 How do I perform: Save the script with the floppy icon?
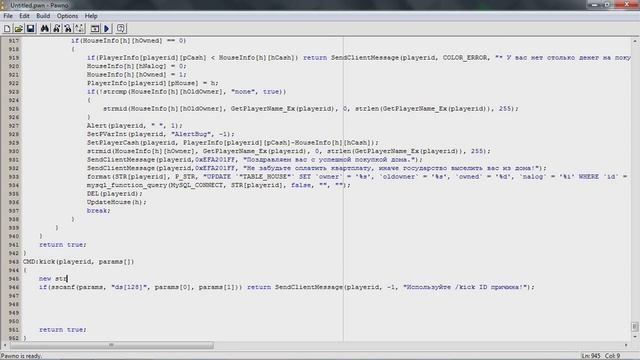click(x=30, y=29)
